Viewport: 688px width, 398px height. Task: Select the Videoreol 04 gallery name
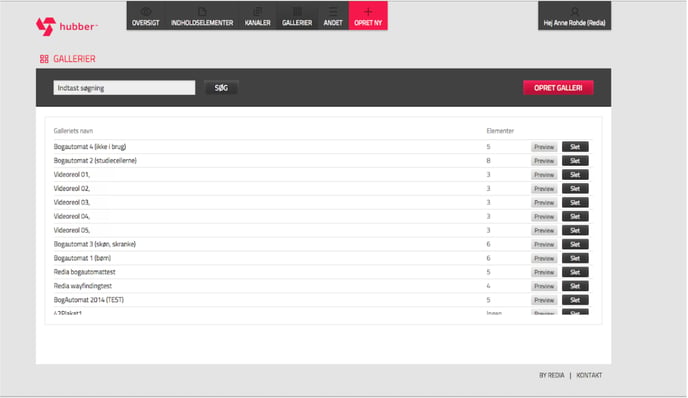(72, 216)
